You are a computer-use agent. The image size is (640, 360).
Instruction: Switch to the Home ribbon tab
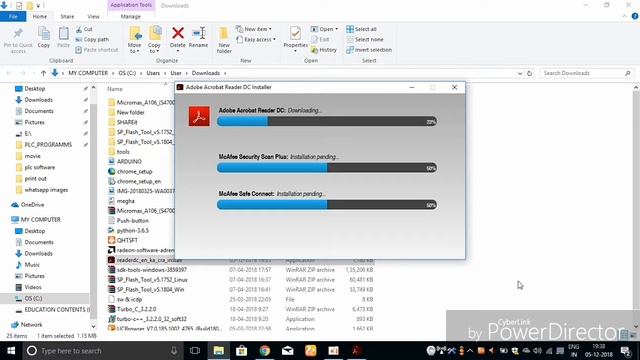pyautogui.click(x=40, y=16)
